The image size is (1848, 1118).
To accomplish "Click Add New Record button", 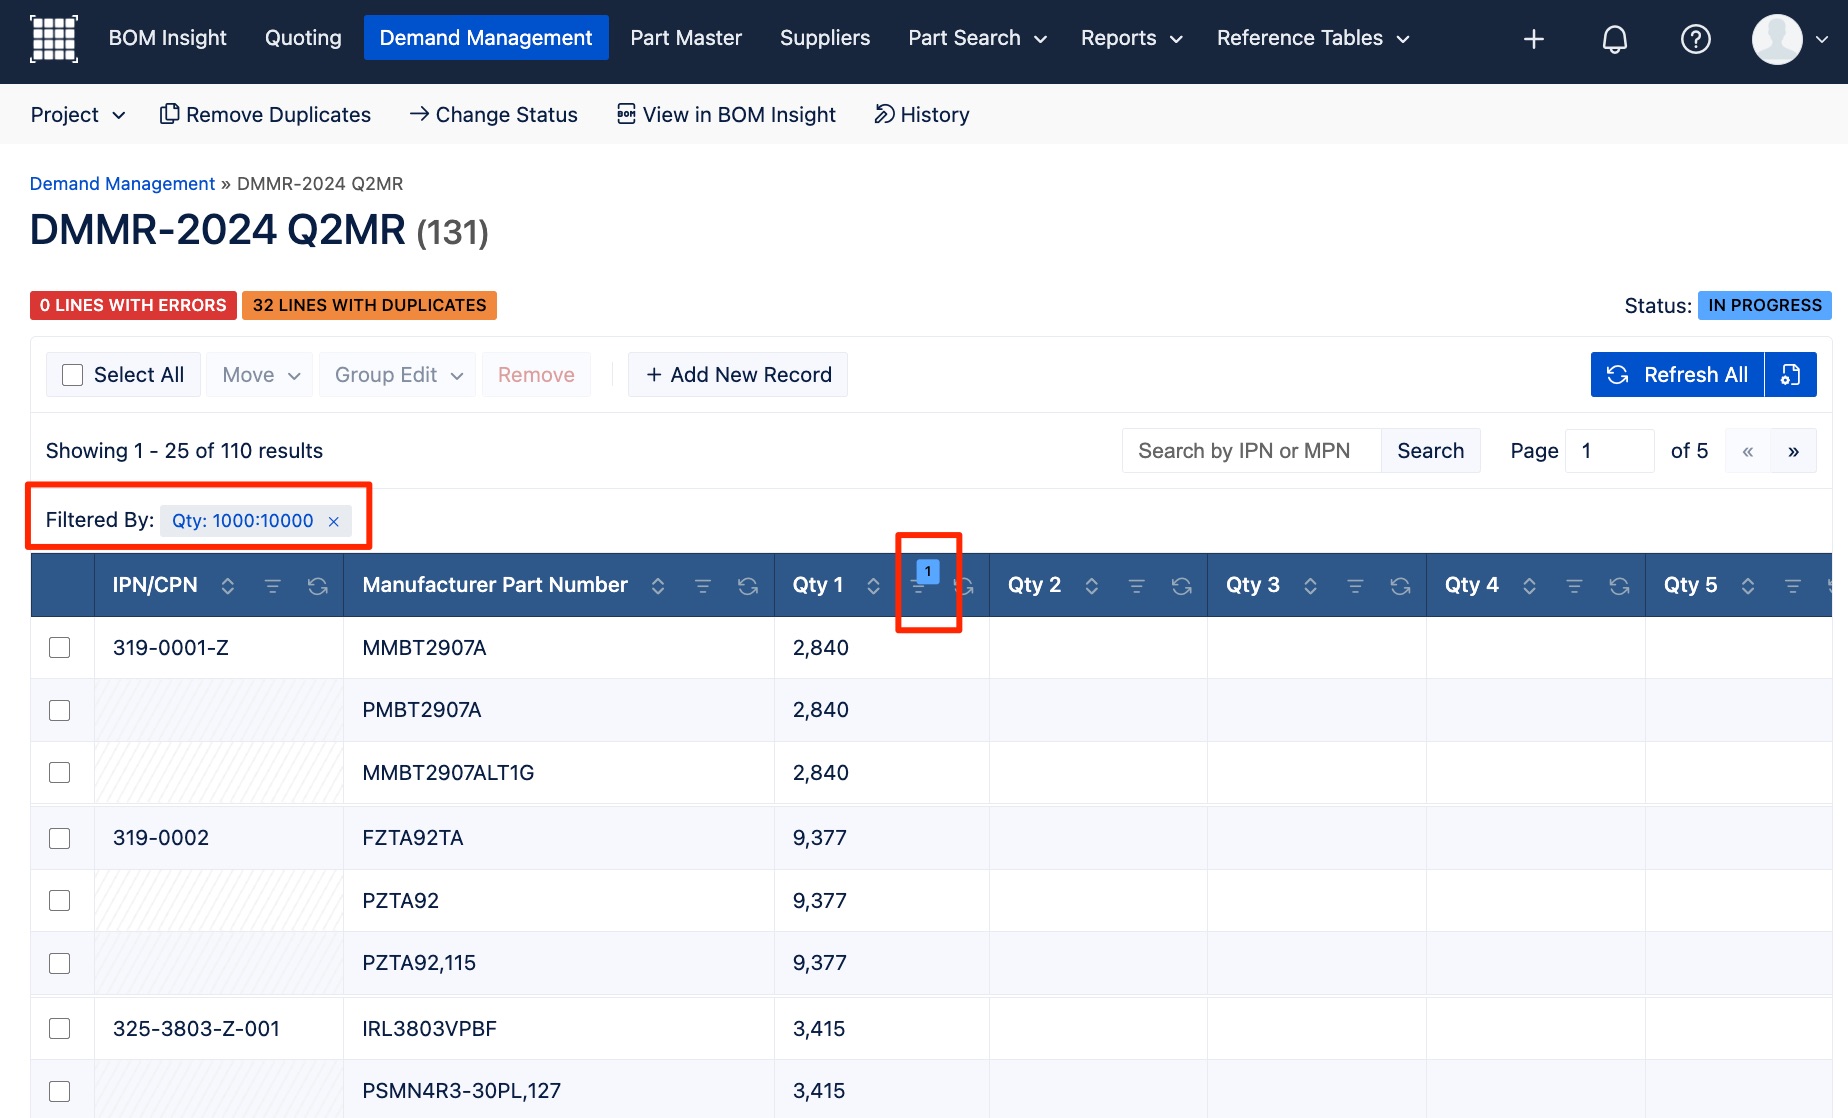I will tap(738, 375).
